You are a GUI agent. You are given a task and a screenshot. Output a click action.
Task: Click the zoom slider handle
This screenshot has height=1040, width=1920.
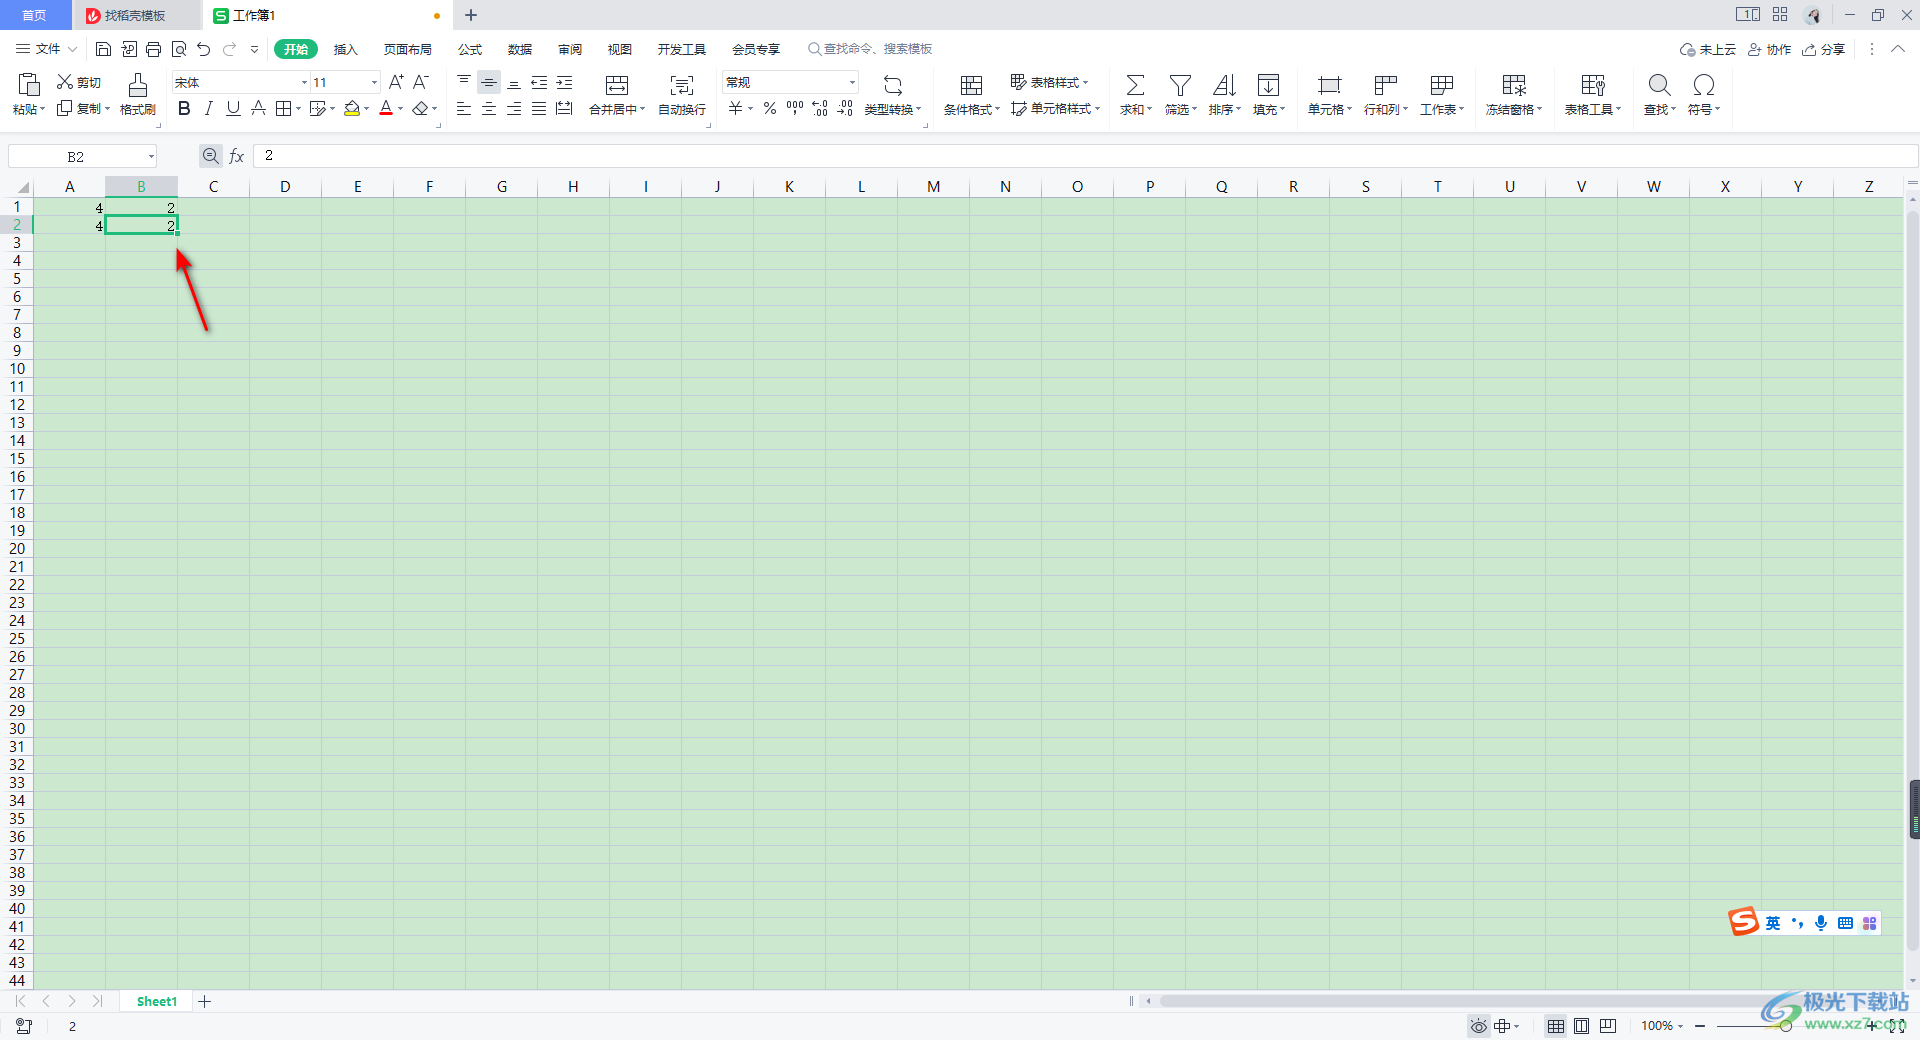tap(1785, 1026)
